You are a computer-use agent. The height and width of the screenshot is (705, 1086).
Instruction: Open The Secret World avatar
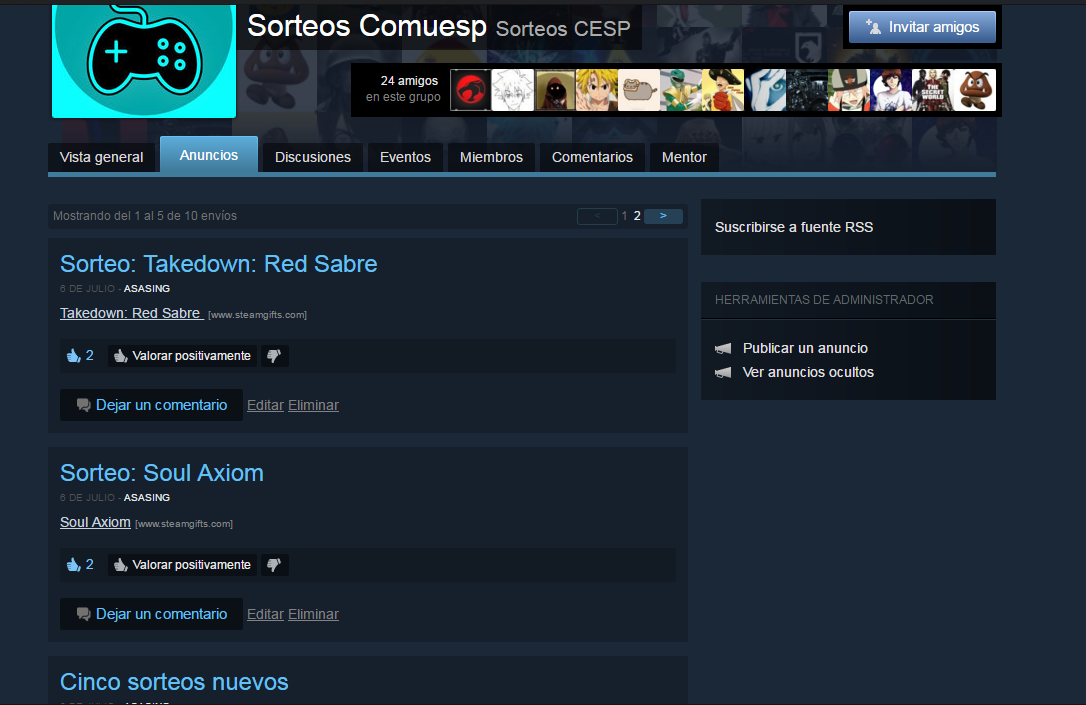coord(932,90)
